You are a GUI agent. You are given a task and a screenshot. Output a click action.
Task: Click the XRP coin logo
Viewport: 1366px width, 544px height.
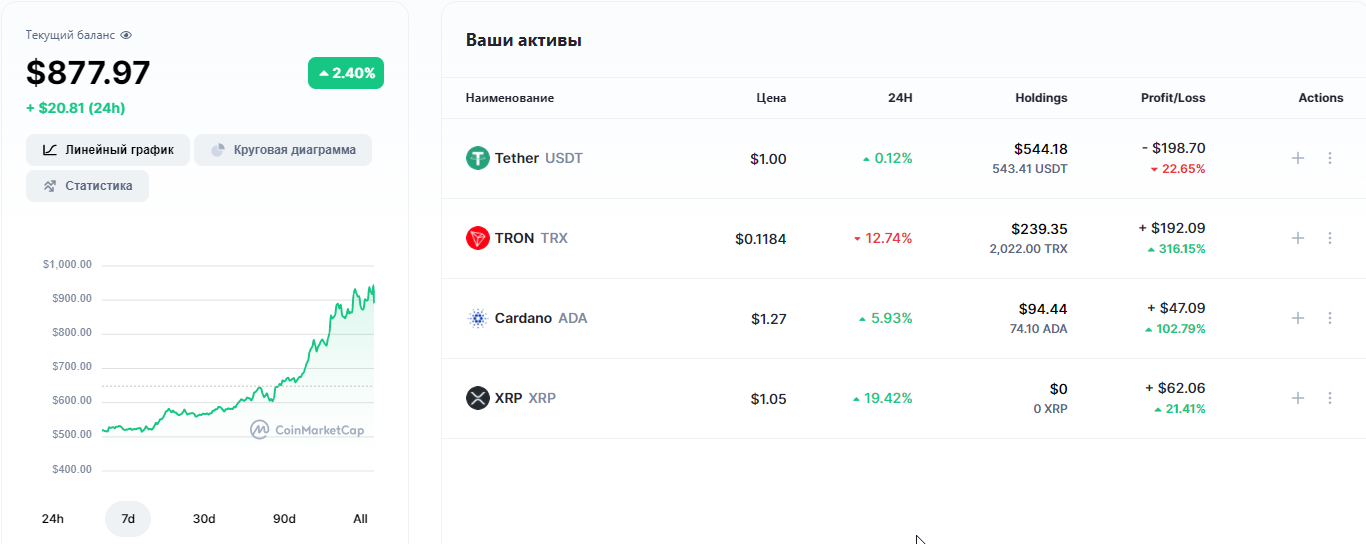(478, 398)
